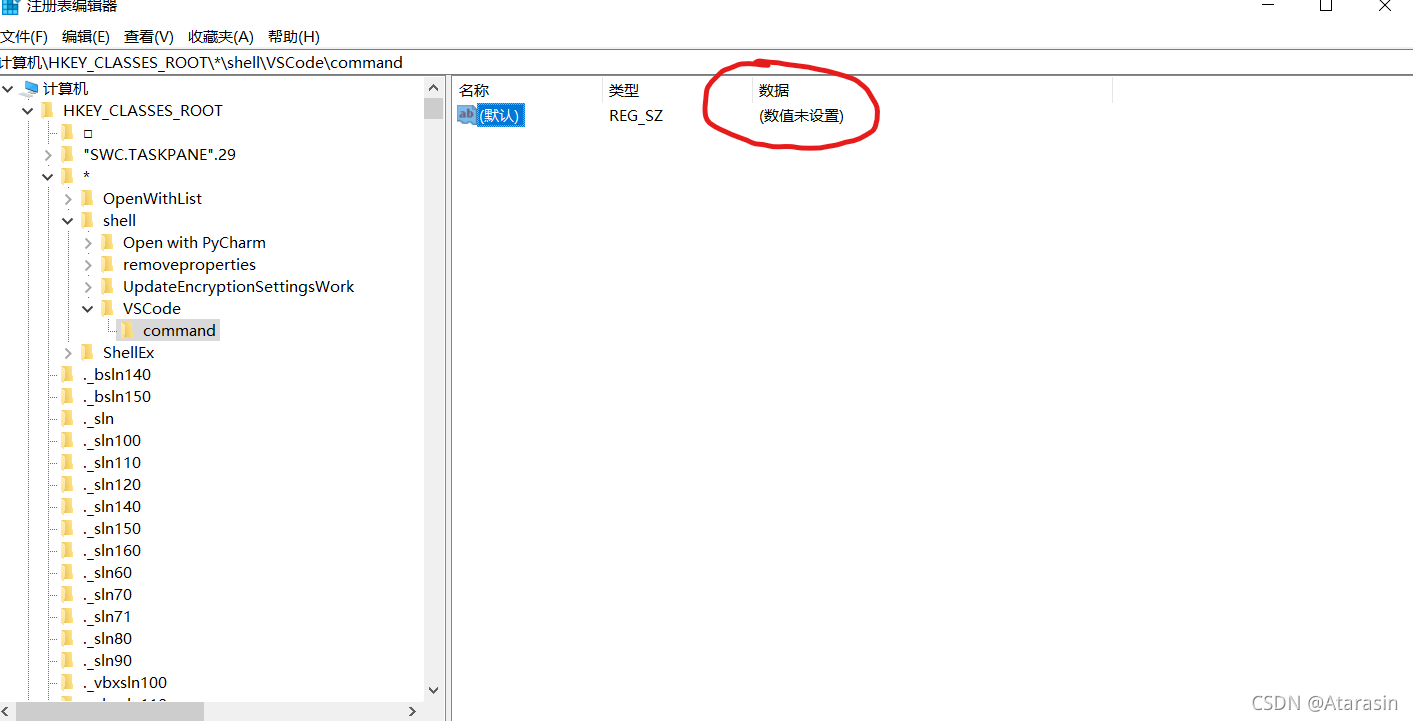Click the OpenWithList folder icon
Viewport: 1413px width, 721px height.
point(87,199)
